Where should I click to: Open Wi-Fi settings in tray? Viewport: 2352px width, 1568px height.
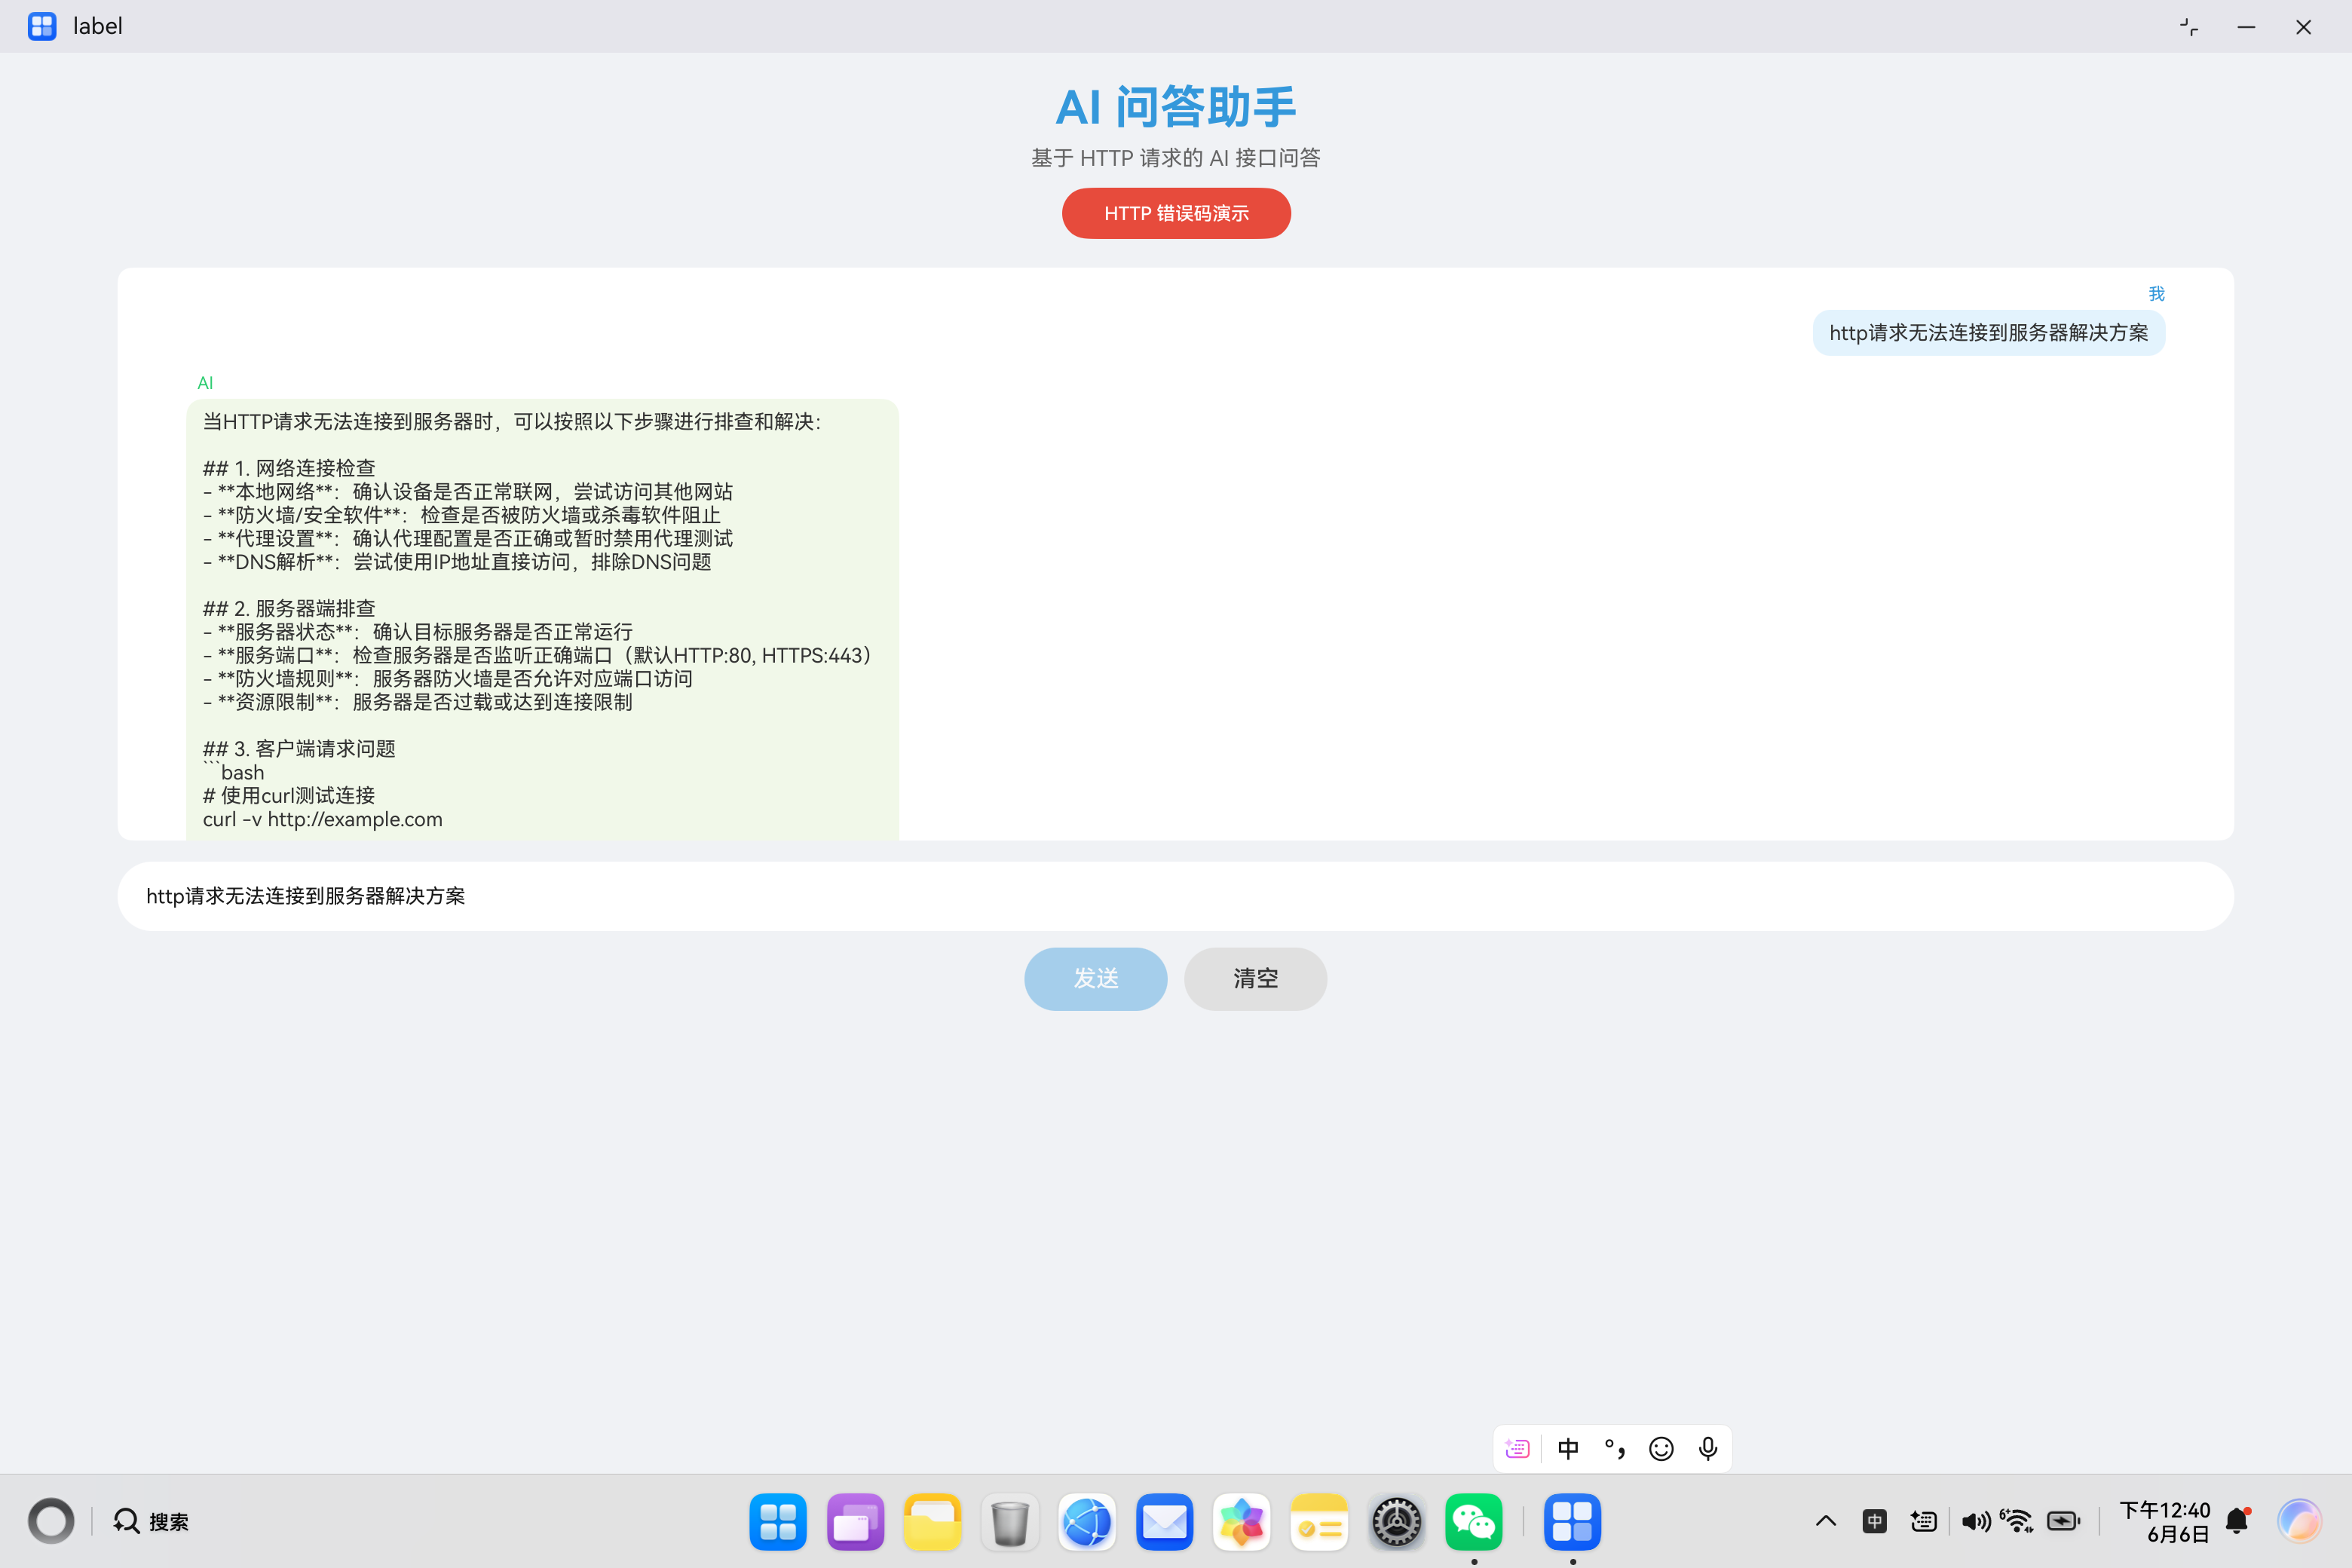[x=2017, y=1521]
